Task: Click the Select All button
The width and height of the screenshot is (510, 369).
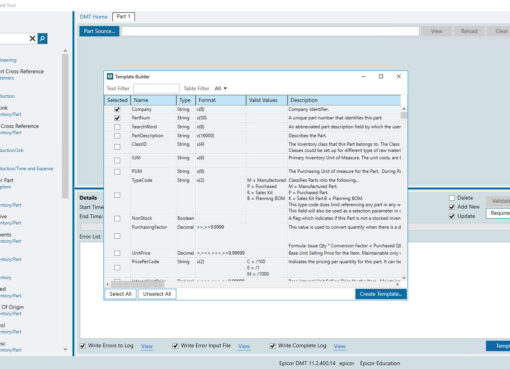Action: (120, 294)
